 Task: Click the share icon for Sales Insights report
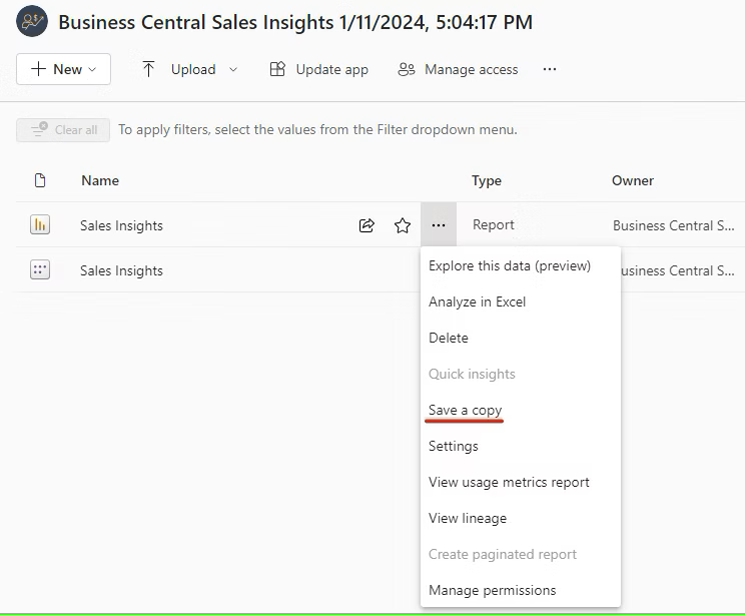(x=367, y=226)
